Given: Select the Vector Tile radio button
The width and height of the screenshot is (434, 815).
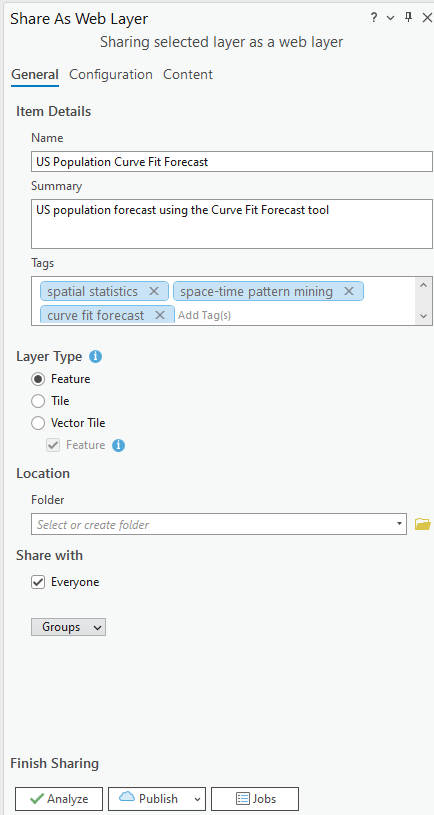Looking at the screenshot, I should point(38,423).
